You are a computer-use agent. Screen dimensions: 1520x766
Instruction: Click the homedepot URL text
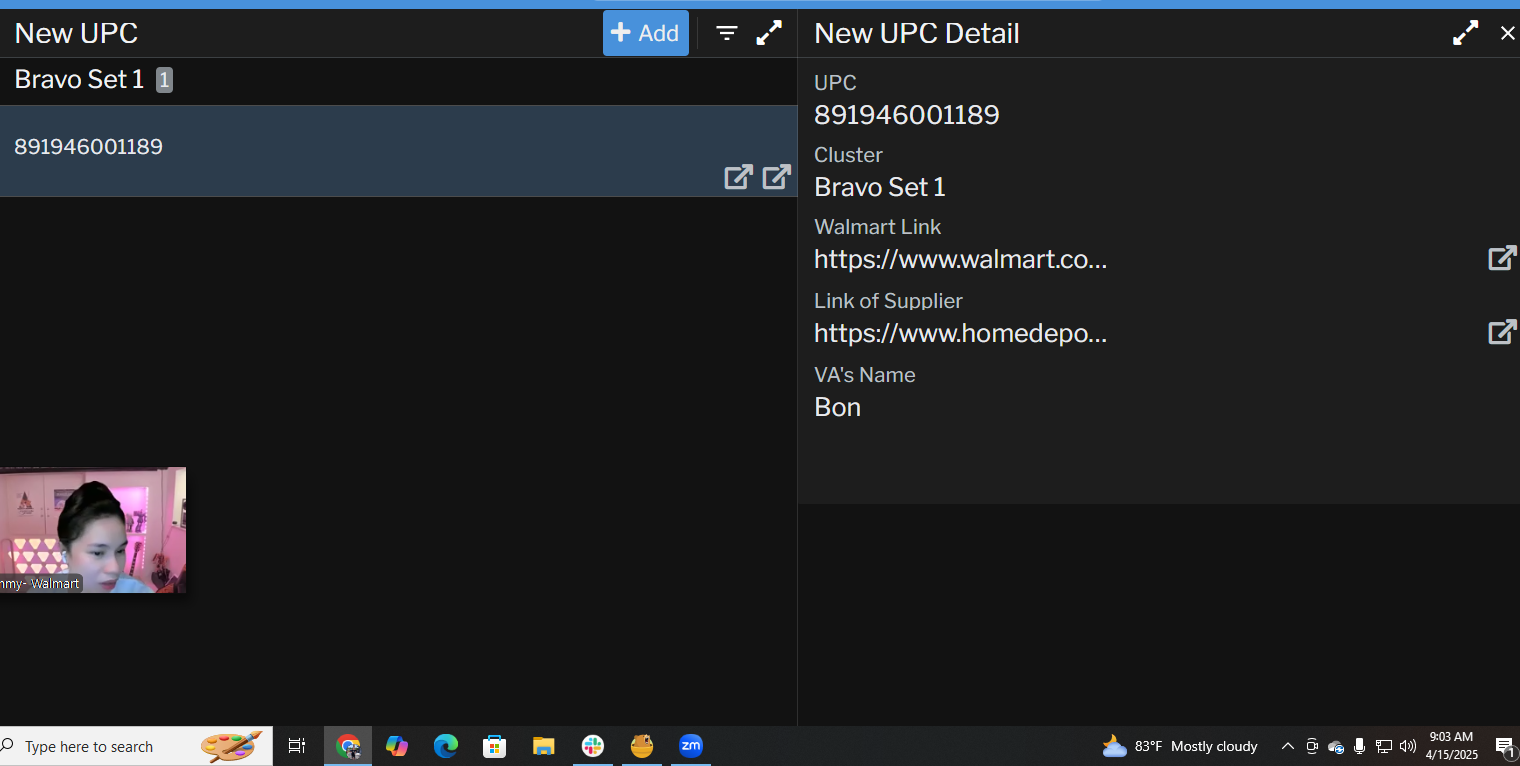[x=960, y=334]
